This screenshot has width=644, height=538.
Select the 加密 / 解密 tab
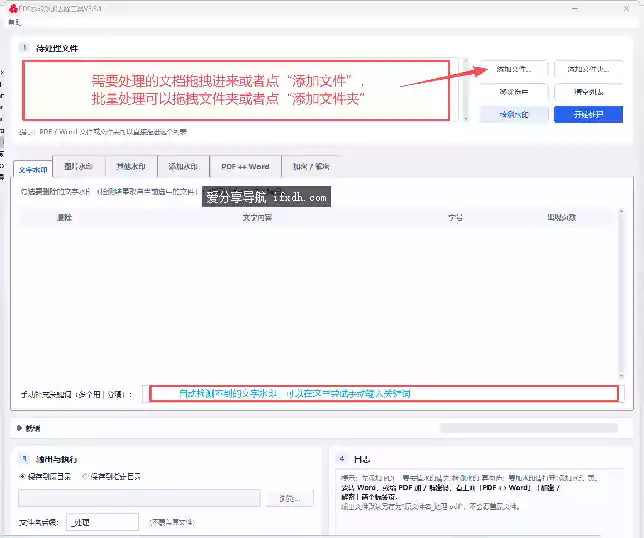(311, 166)
